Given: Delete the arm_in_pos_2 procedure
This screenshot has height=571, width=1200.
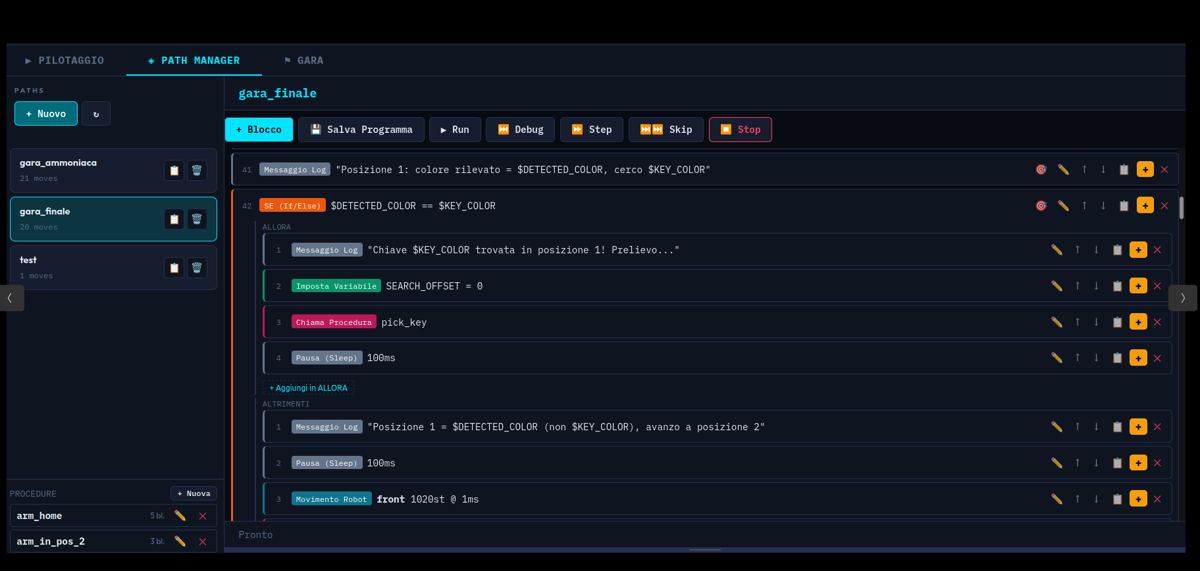Looking at the screenshot, I should click(x=202, y=541).
